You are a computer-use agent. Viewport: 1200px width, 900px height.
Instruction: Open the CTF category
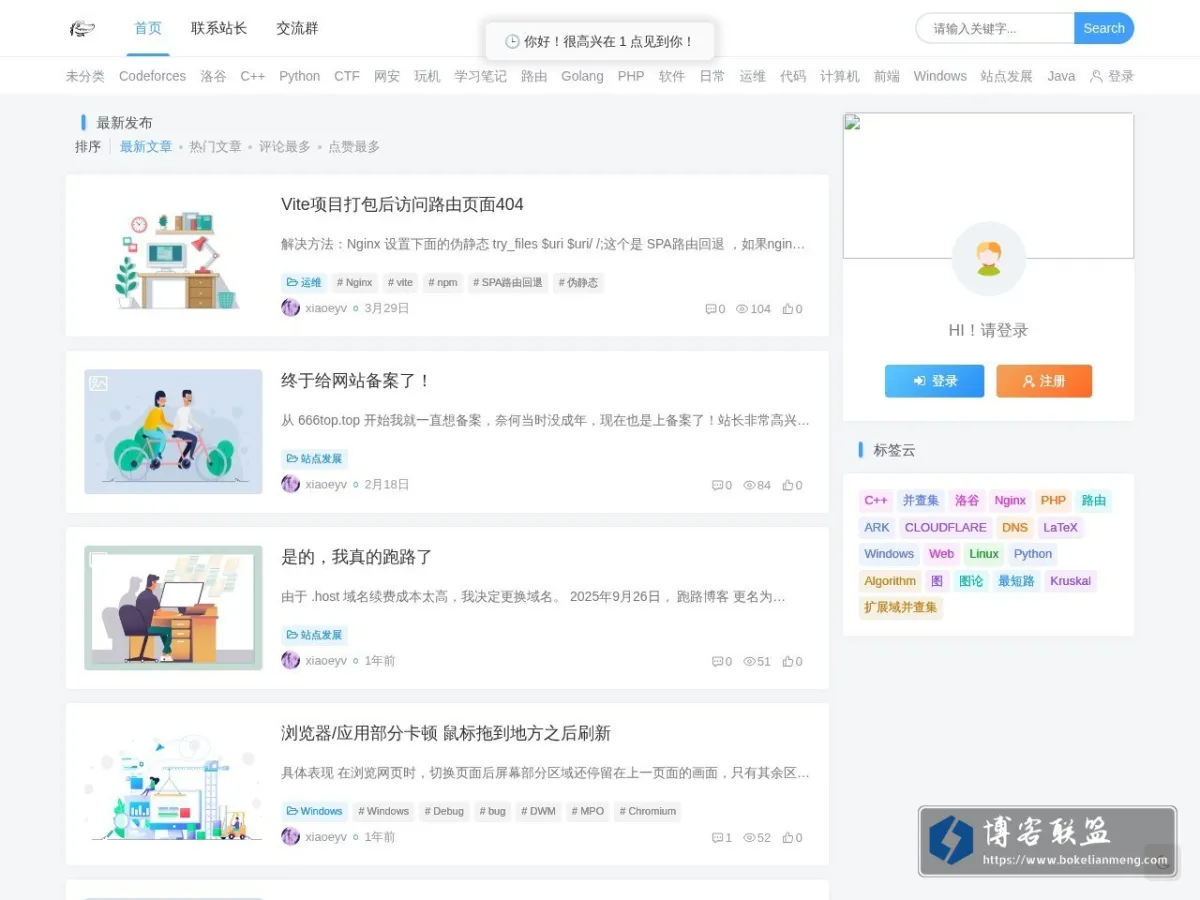point(347,76)
